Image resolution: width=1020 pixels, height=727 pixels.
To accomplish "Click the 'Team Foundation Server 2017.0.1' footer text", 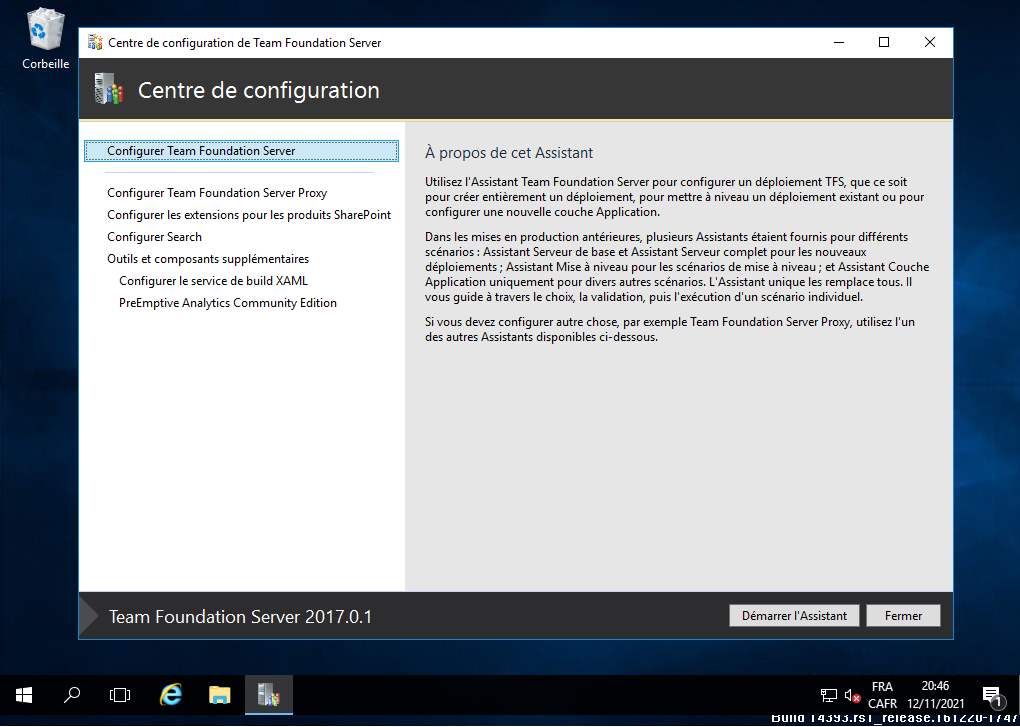I will click(x=240, y=616).
